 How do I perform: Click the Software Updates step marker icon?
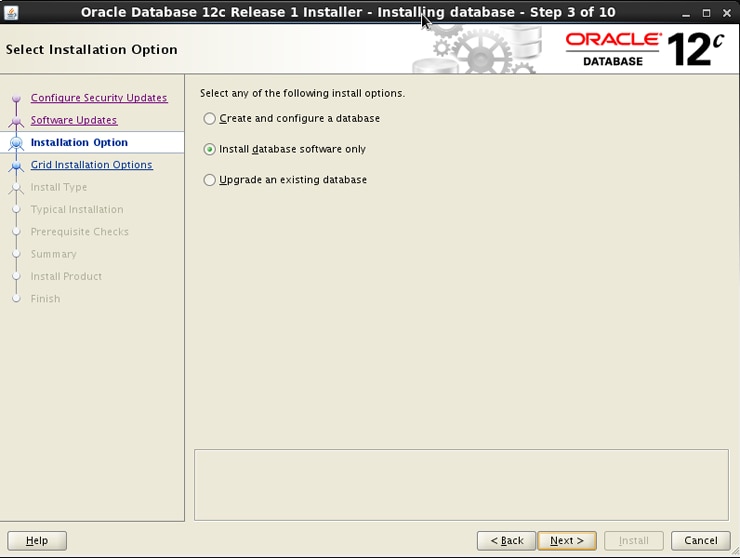(17, 121)
